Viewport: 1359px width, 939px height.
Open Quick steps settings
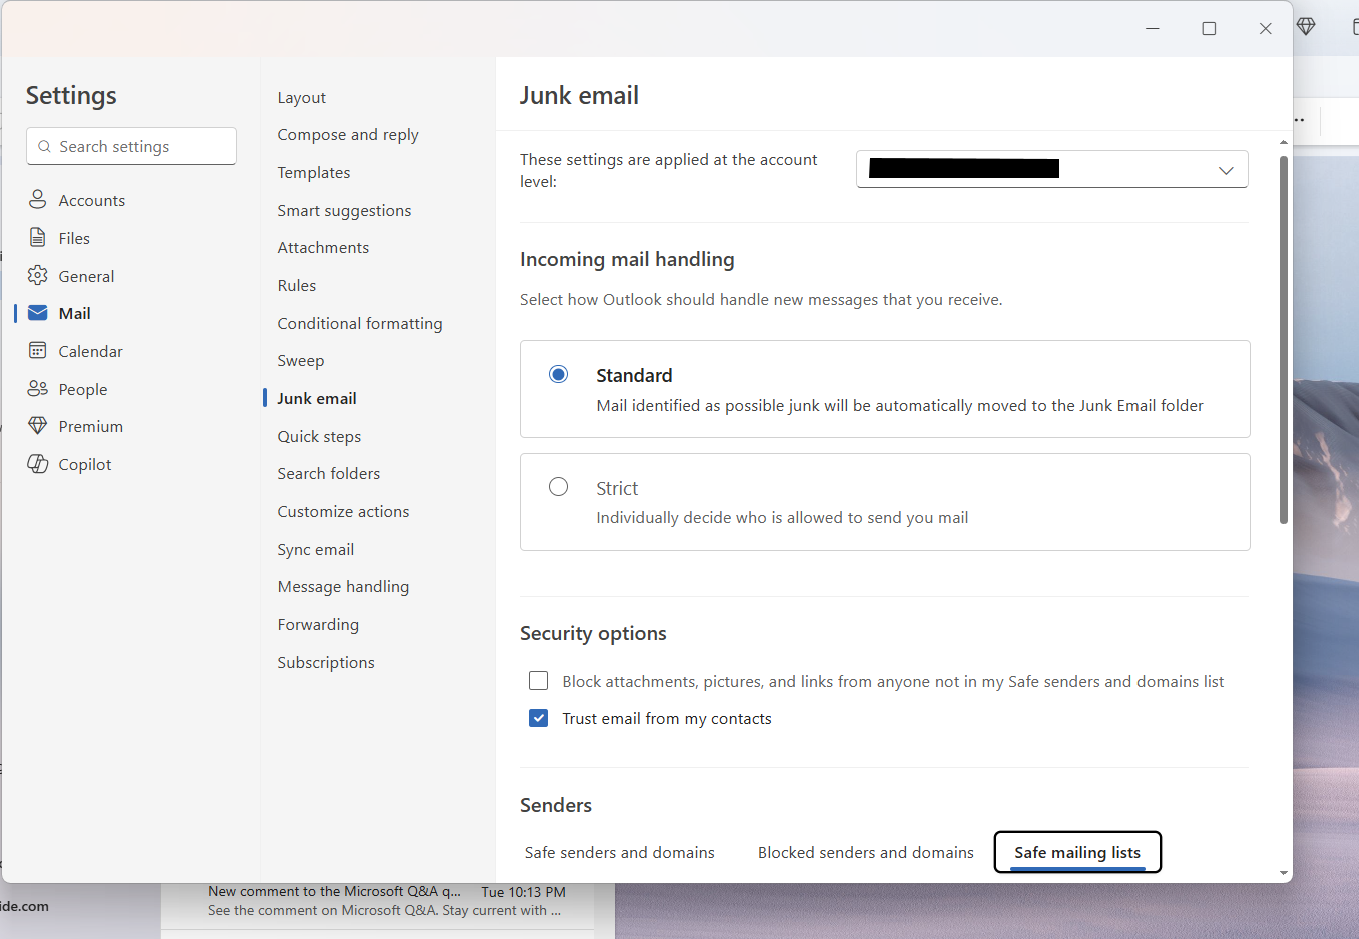point(319,436)
